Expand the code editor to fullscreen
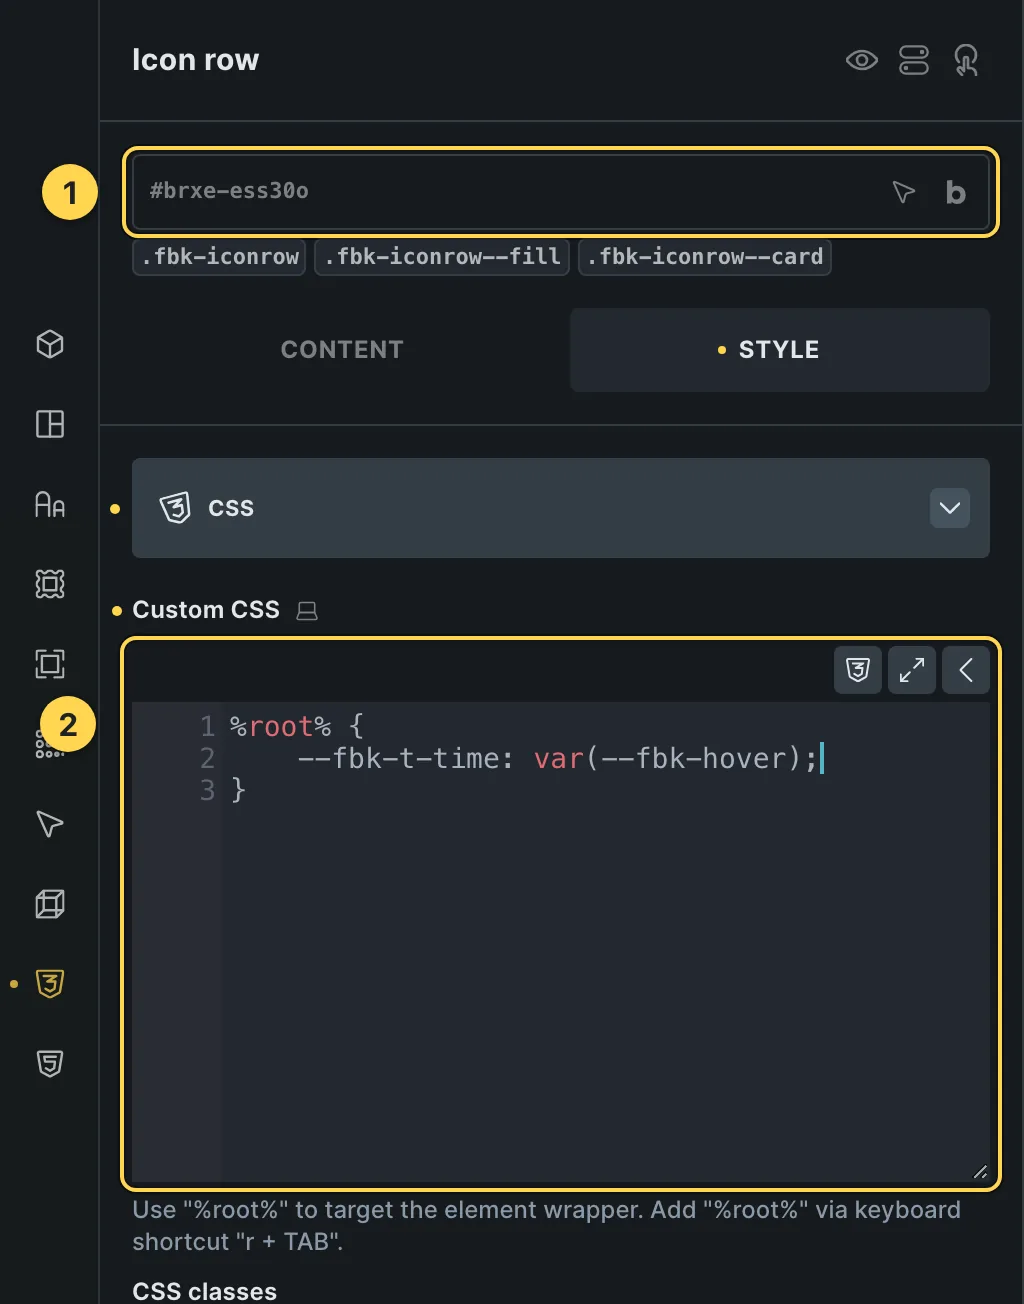The height and width of the screenshot is (1304, 1024). (x=912, y=670)
